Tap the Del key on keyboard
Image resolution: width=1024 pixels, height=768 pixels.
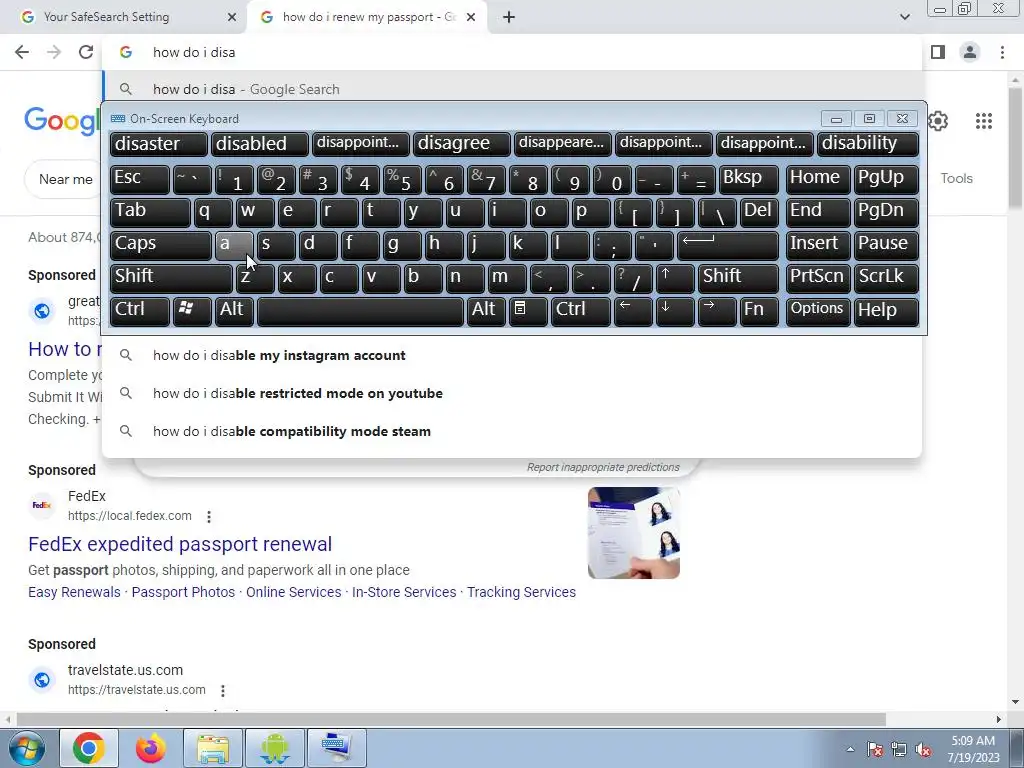pyautogui.click(x=759, y=212)
